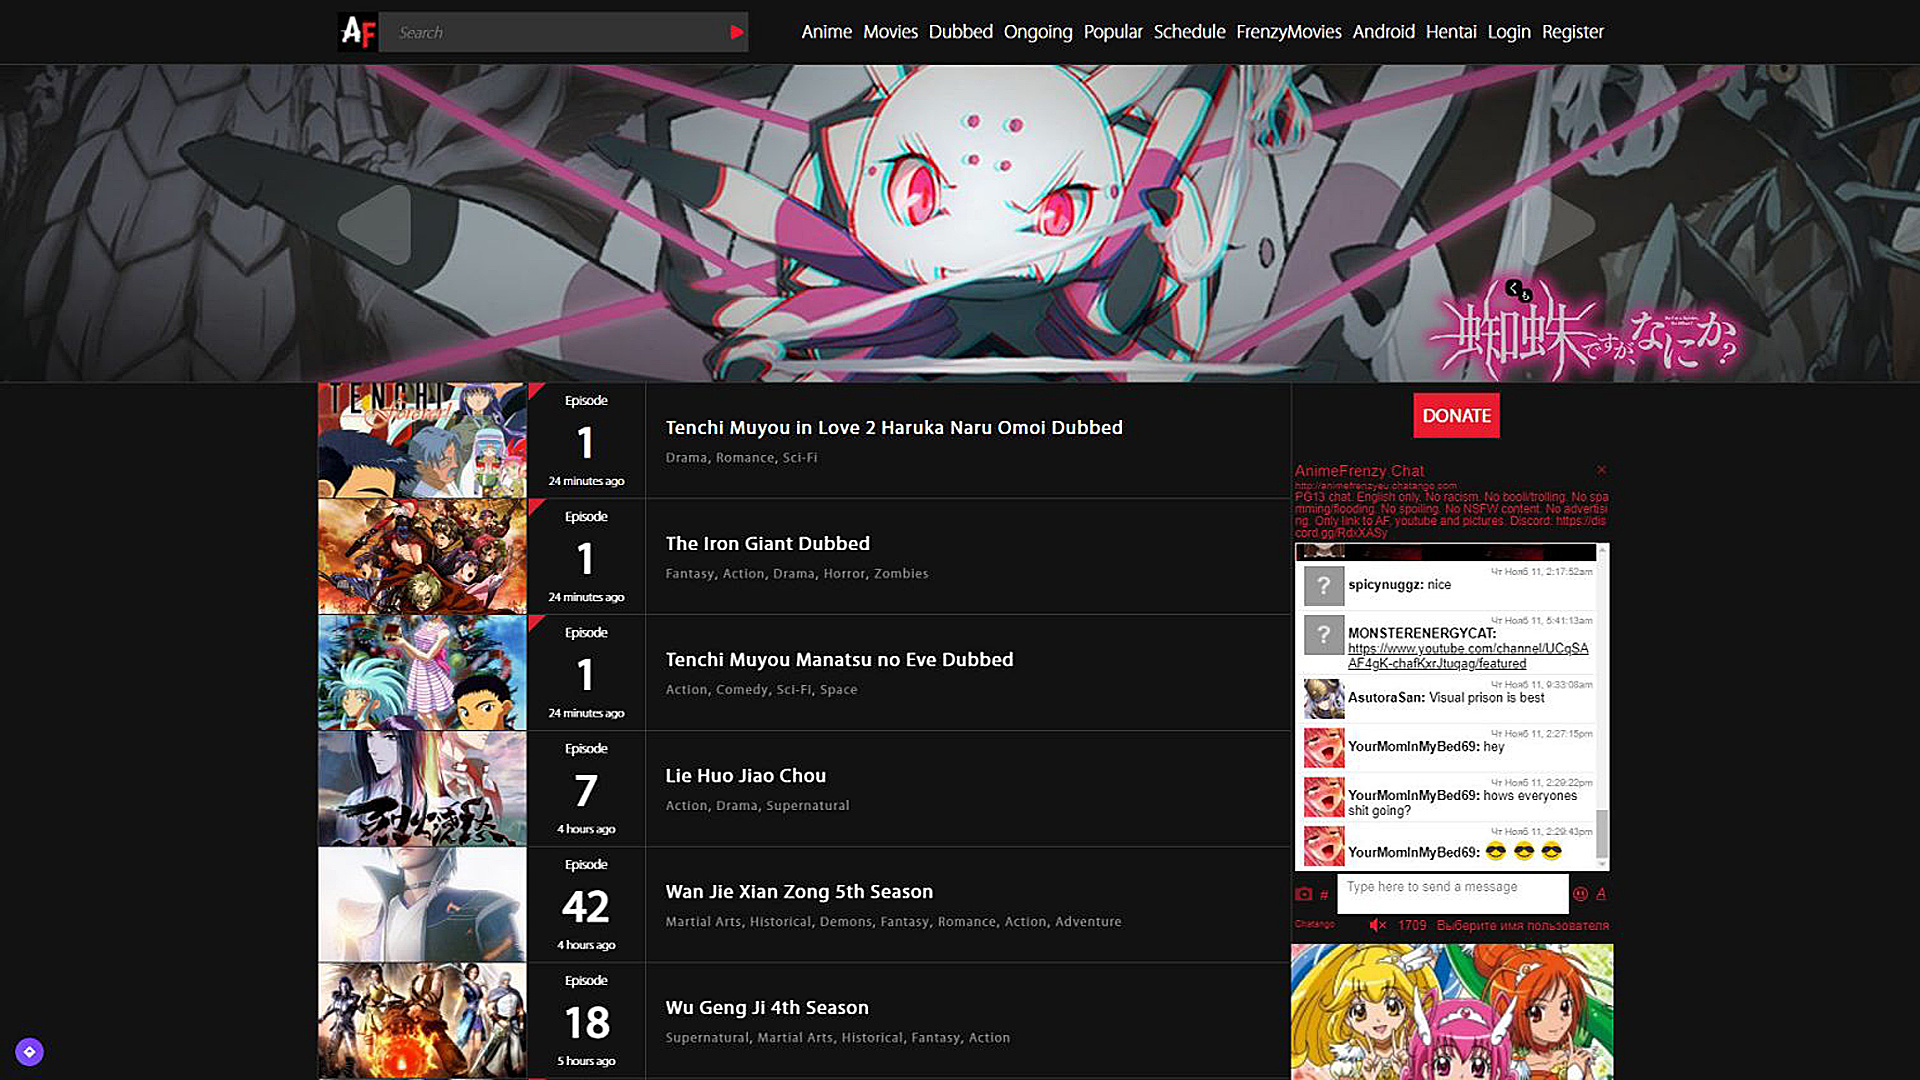Click the Wu Geng Ji 4th Season thumbnail
The image size is (1920, 1080).
[422, 1020]
